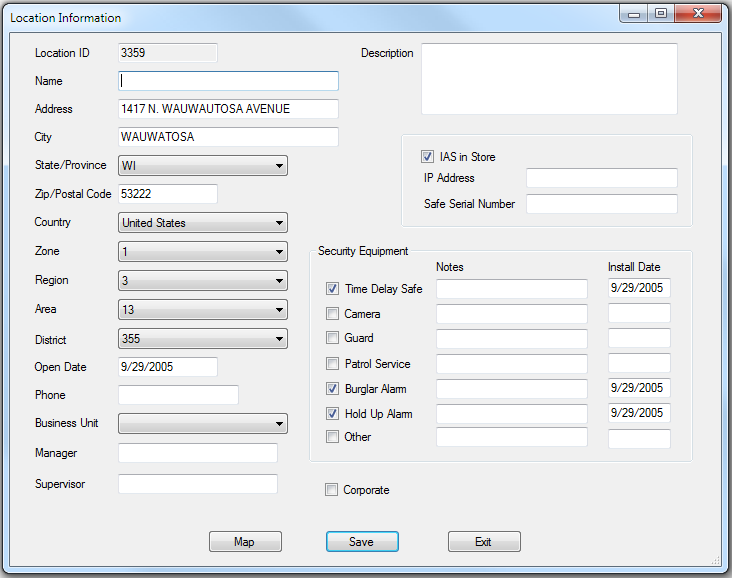Select the Phone number field

click(178, 395)
